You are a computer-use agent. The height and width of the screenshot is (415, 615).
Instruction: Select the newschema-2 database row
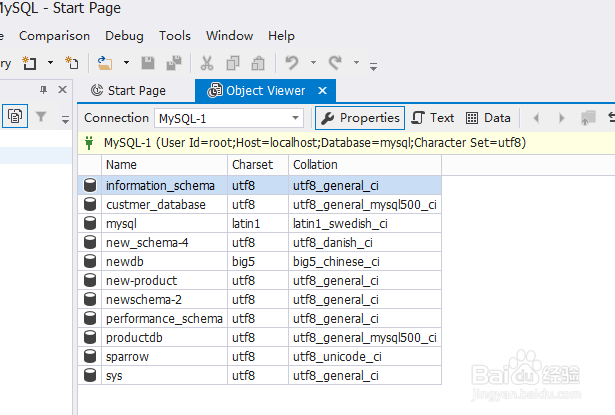click(260, 299)
